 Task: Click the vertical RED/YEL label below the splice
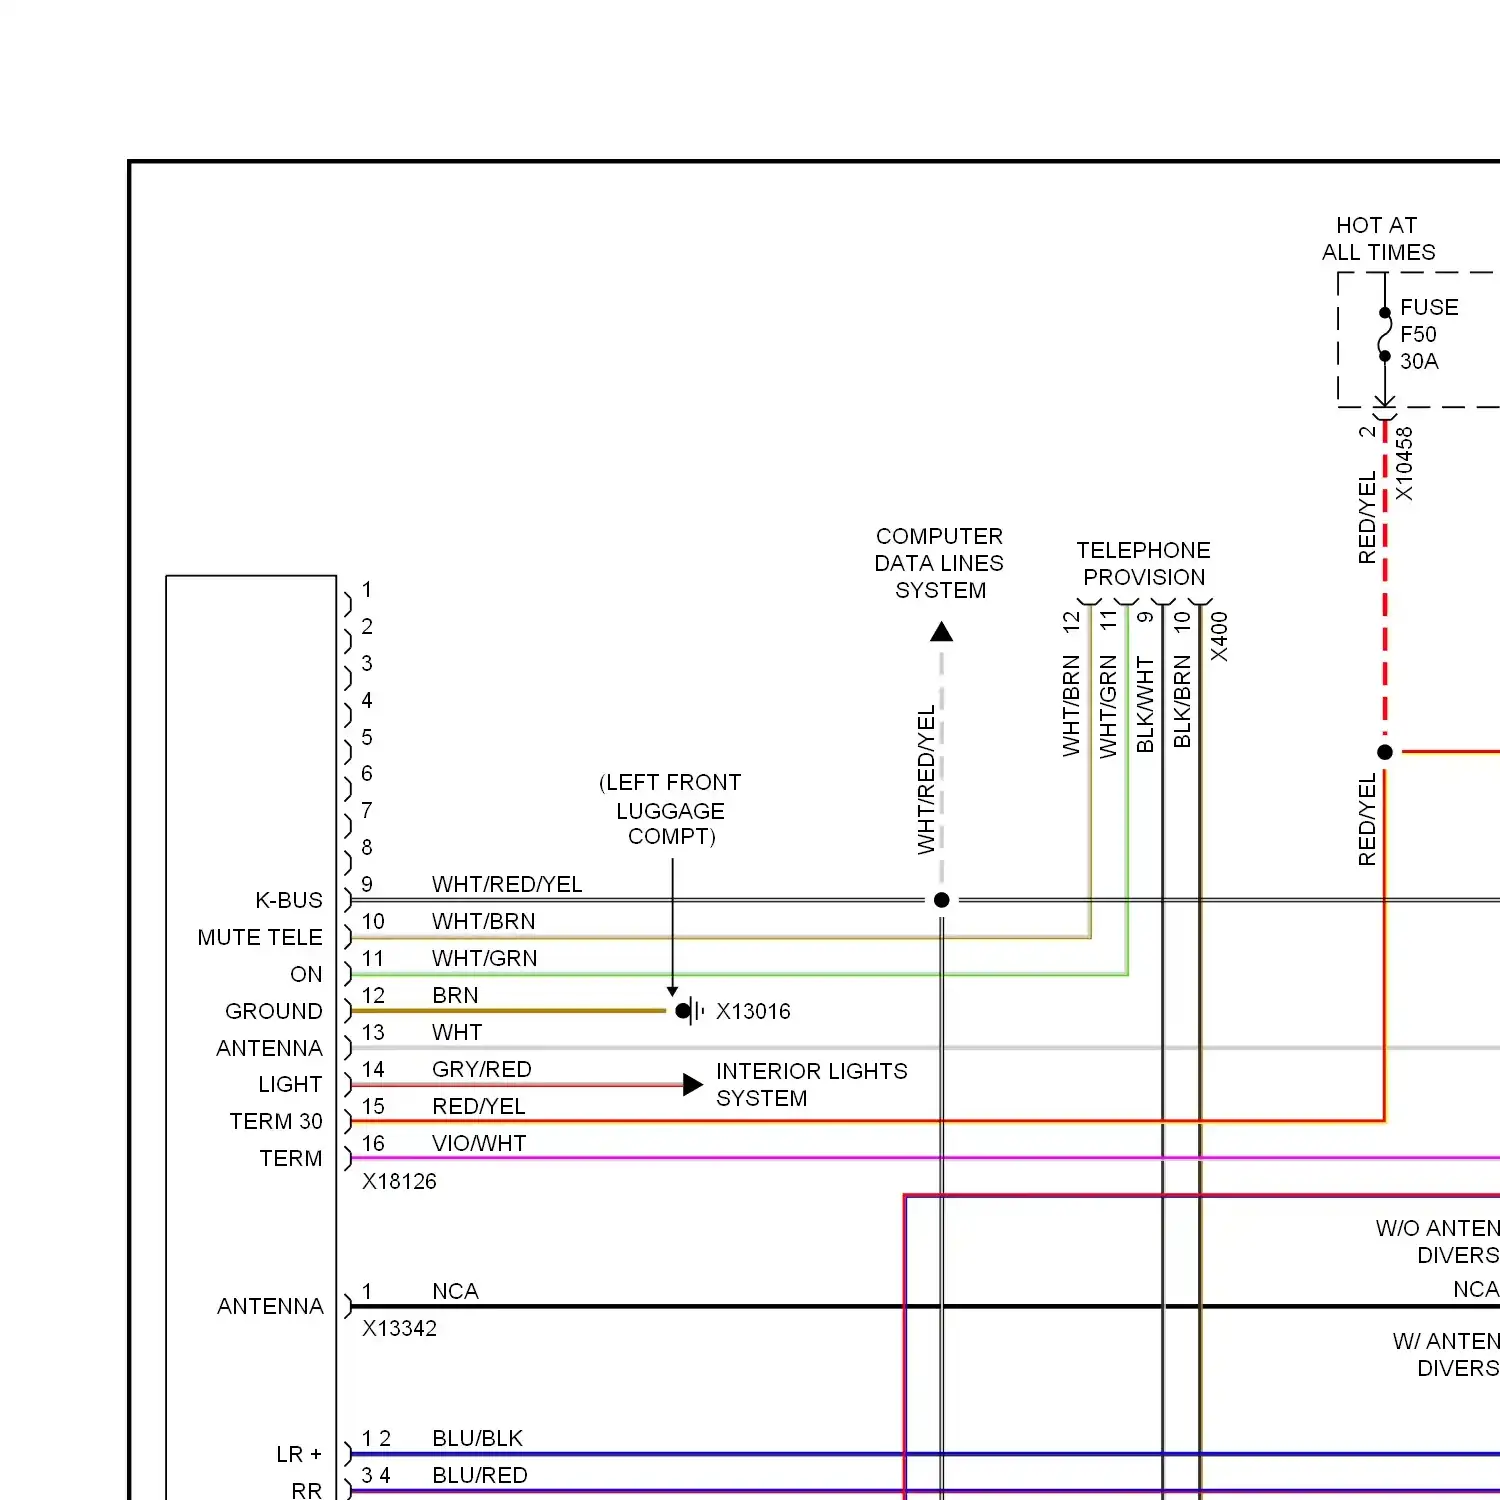point(1367,819)
